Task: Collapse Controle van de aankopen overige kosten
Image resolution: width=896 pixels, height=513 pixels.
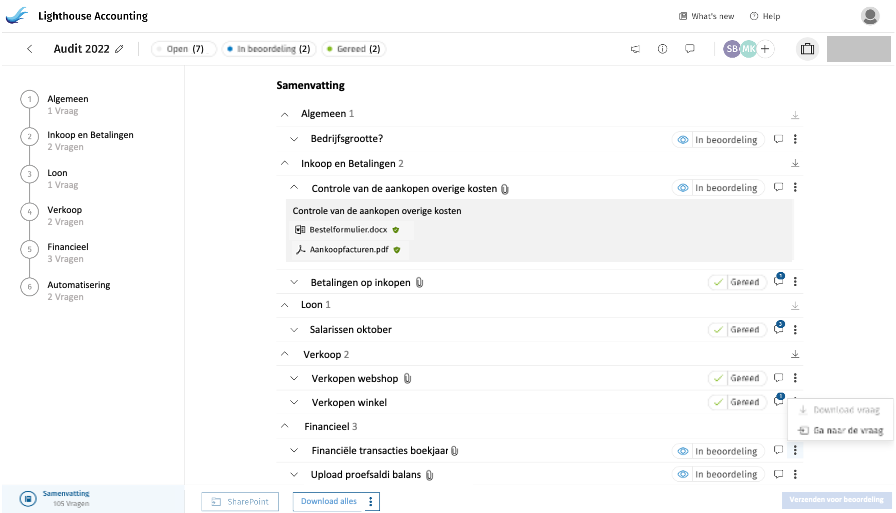Action: pos(294,188)
